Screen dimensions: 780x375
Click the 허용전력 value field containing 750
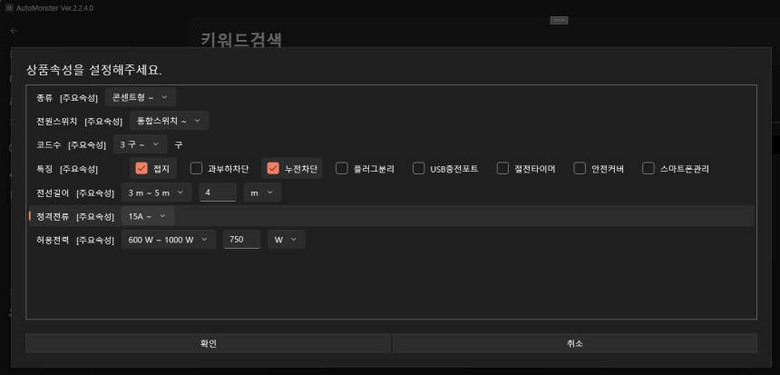coord(242,240)
